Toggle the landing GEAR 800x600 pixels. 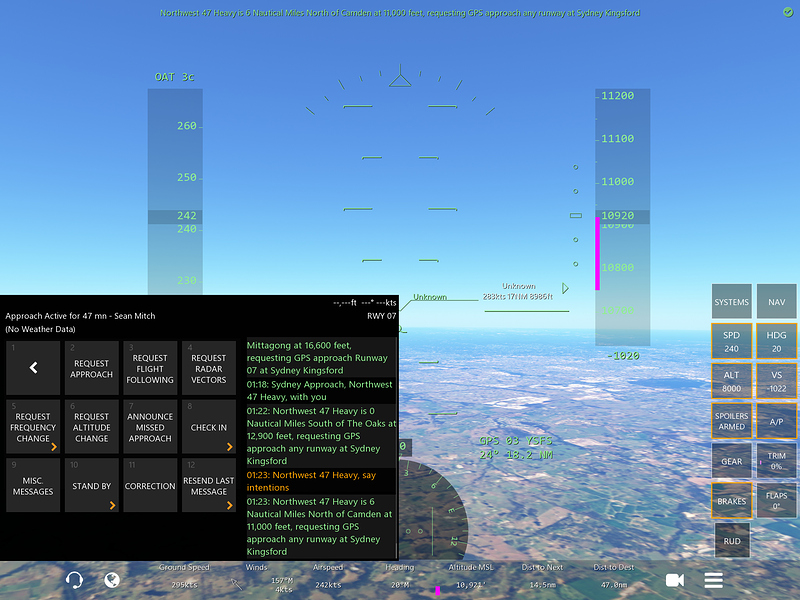pos(732,461)
